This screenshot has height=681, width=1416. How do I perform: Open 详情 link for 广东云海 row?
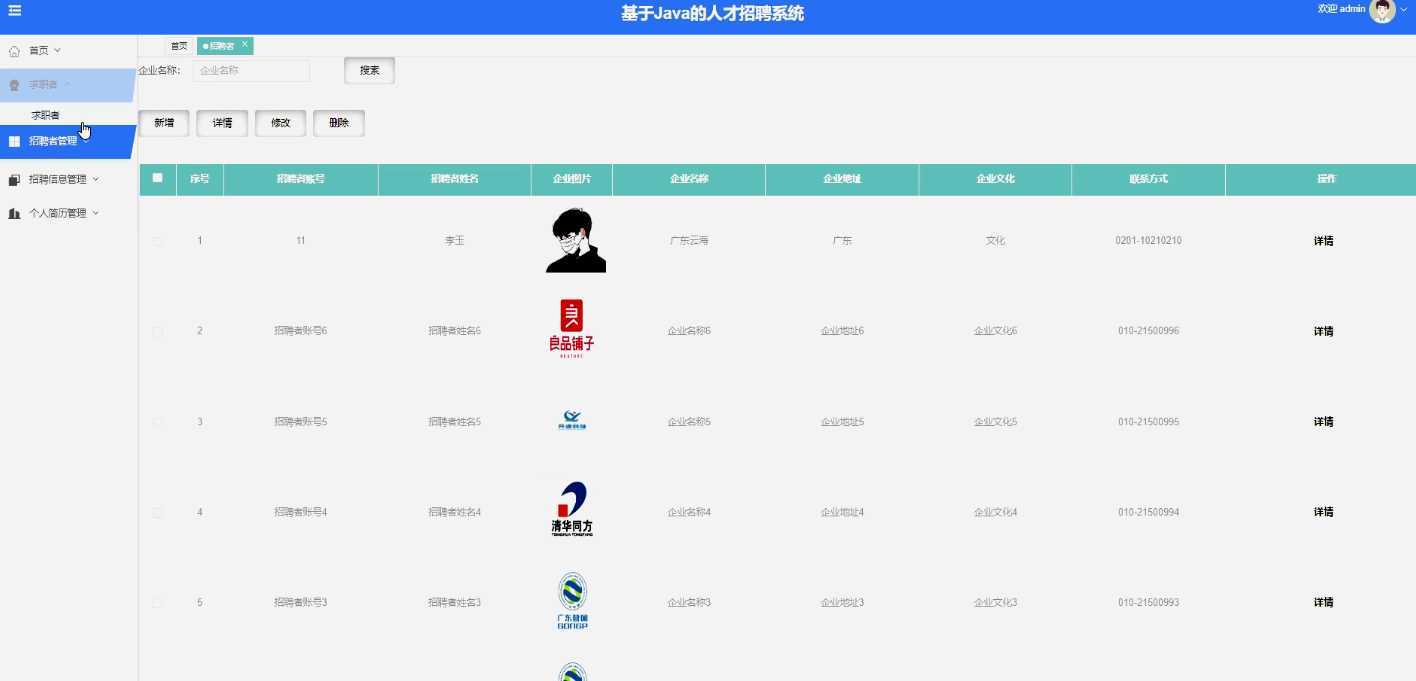1323,241
